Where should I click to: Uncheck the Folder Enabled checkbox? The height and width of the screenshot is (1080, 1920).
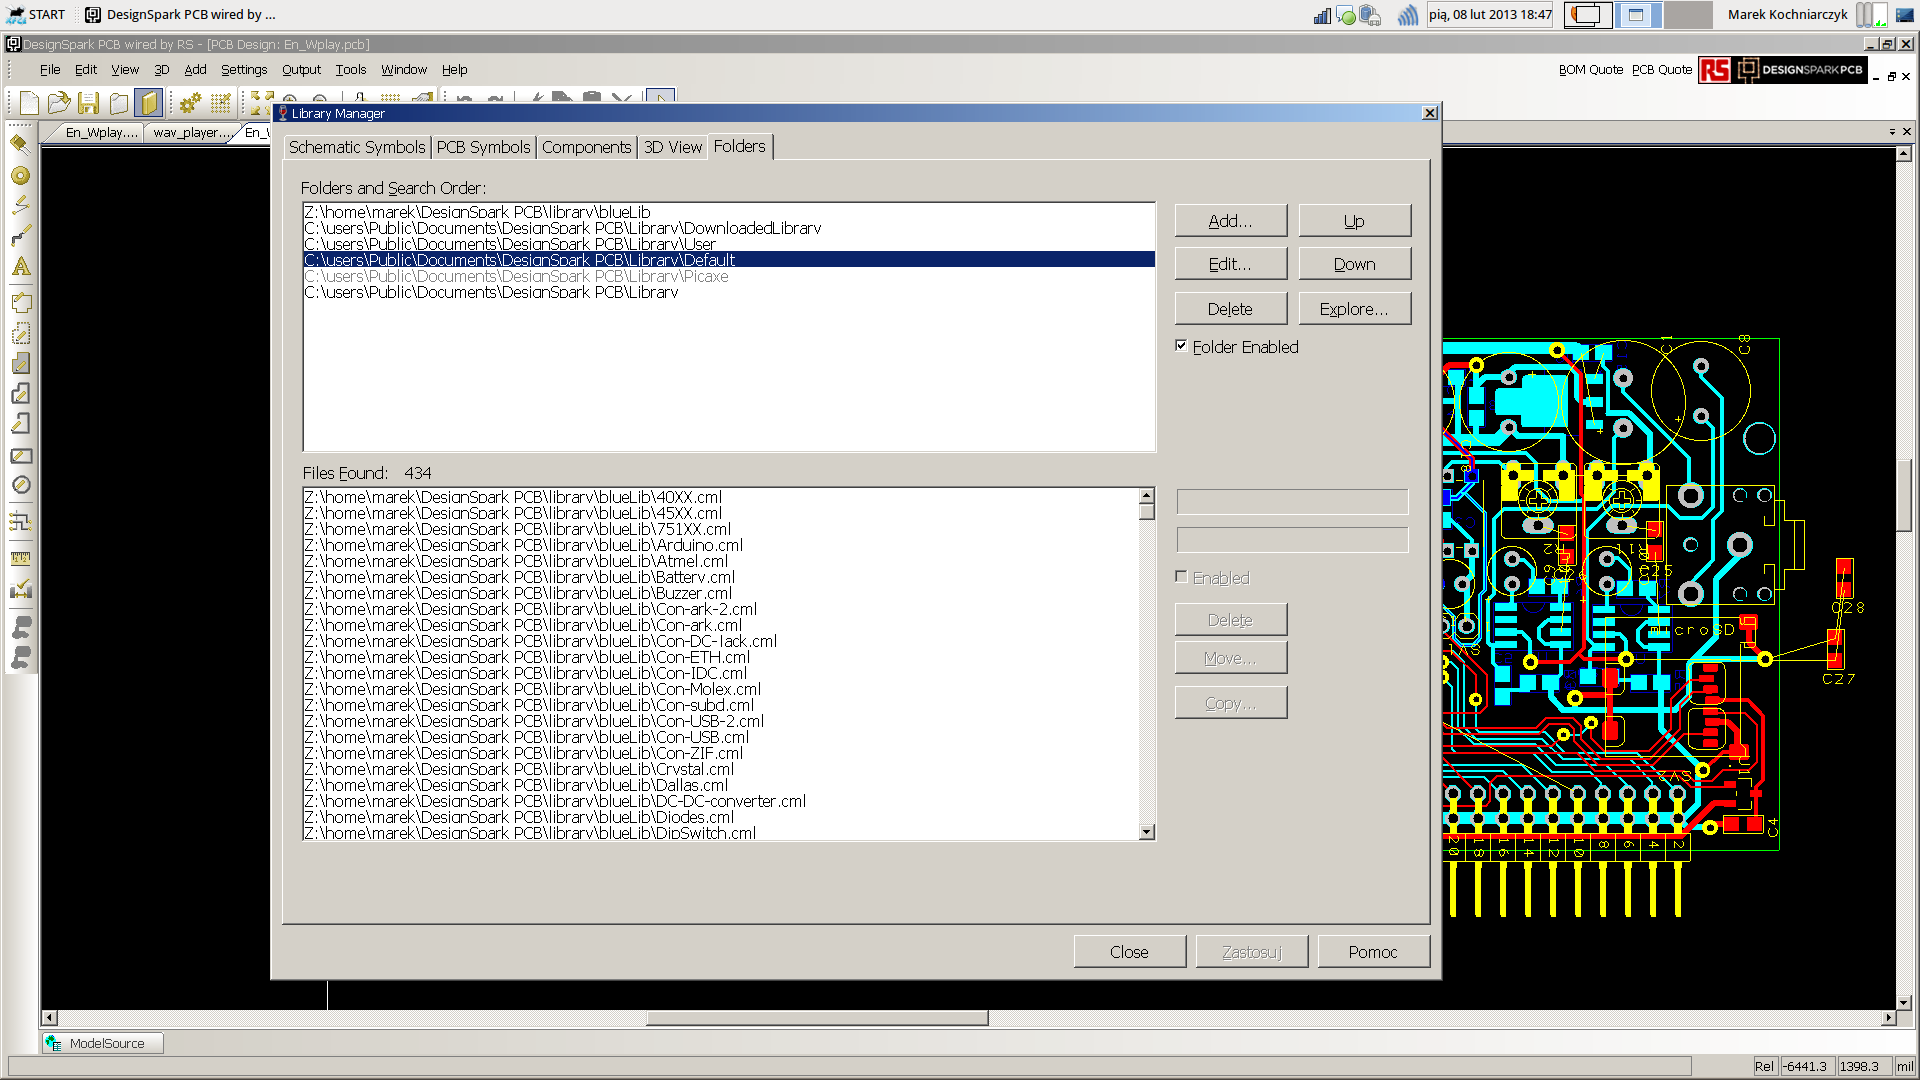pos(1182,346)
